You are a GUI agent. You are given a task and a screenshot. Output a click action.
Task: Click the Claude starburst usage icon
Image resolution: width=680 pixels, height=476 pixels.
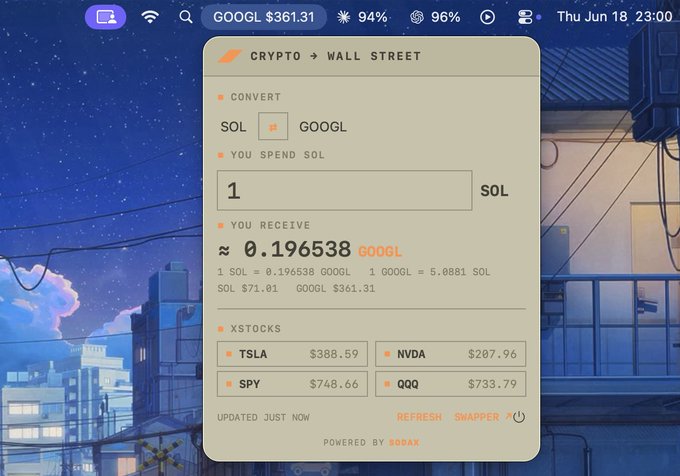[343, 17]
